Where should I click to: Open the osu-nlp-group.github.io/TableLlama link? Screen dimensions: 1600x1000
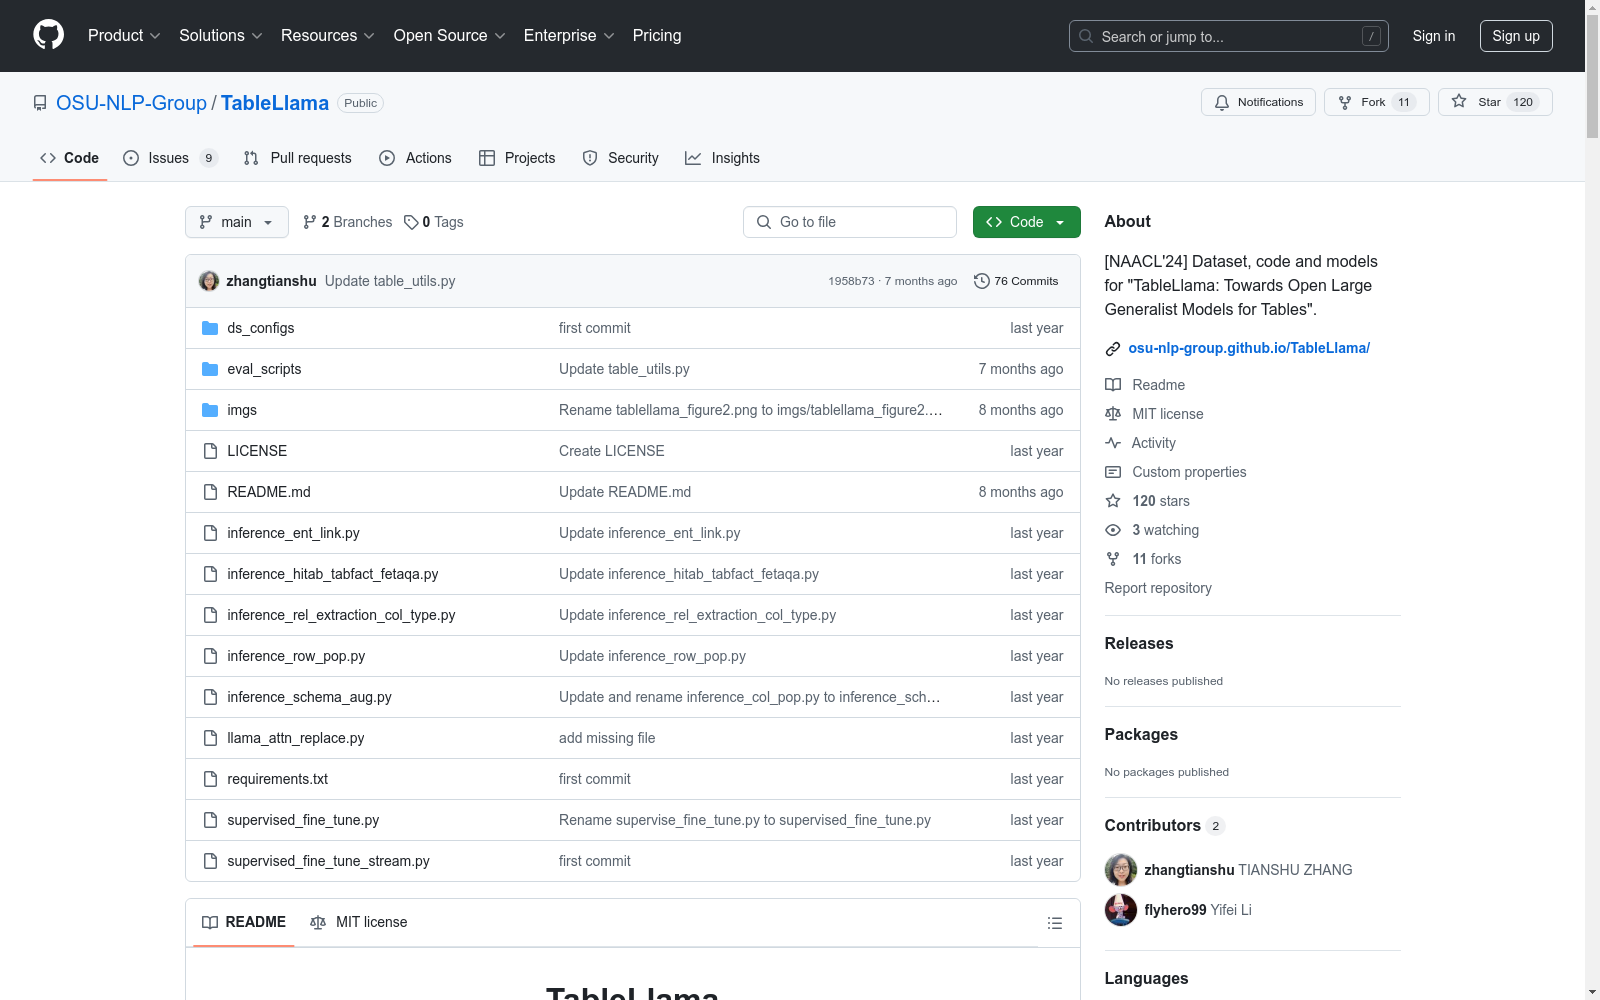1249,348
